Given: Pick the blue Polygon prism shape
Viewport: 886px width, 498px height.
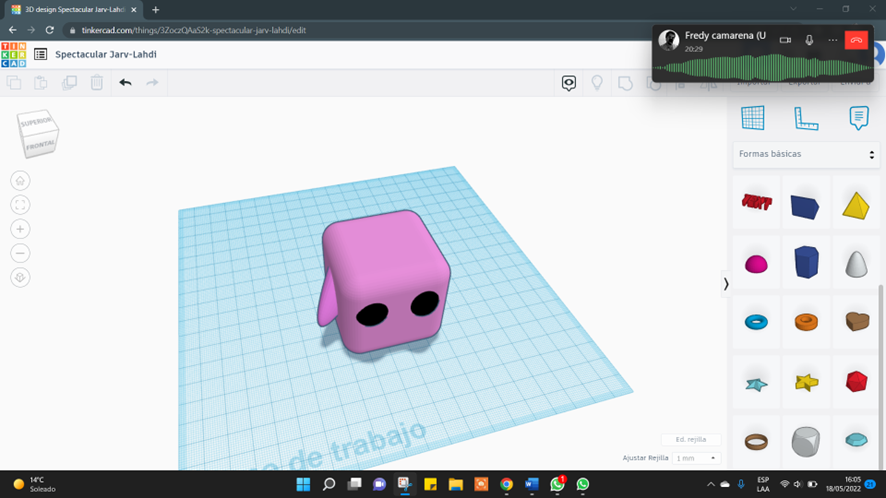Looking at the screenshot, I should (806, 262).
